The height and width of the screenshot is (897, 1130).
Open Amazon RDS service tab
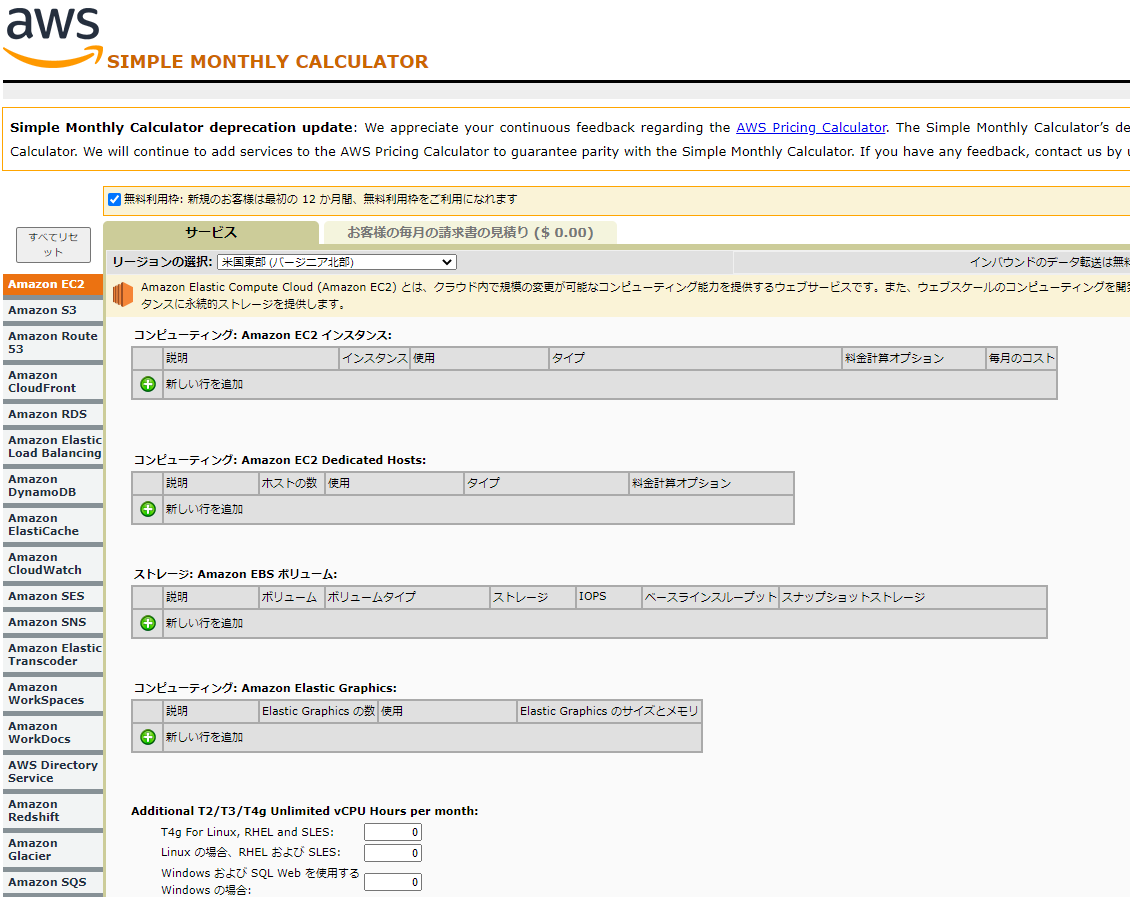pos(53,414)
